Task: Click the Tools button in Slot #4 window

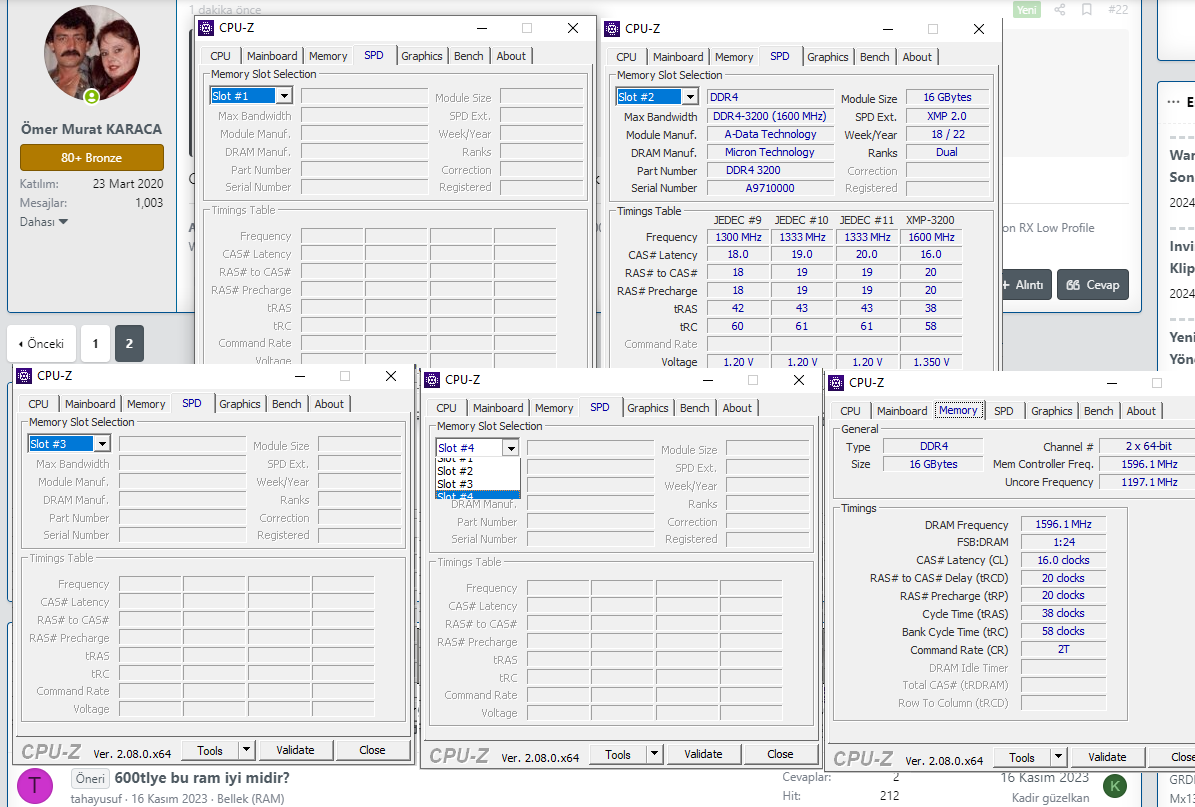Action: pos(618,754)
